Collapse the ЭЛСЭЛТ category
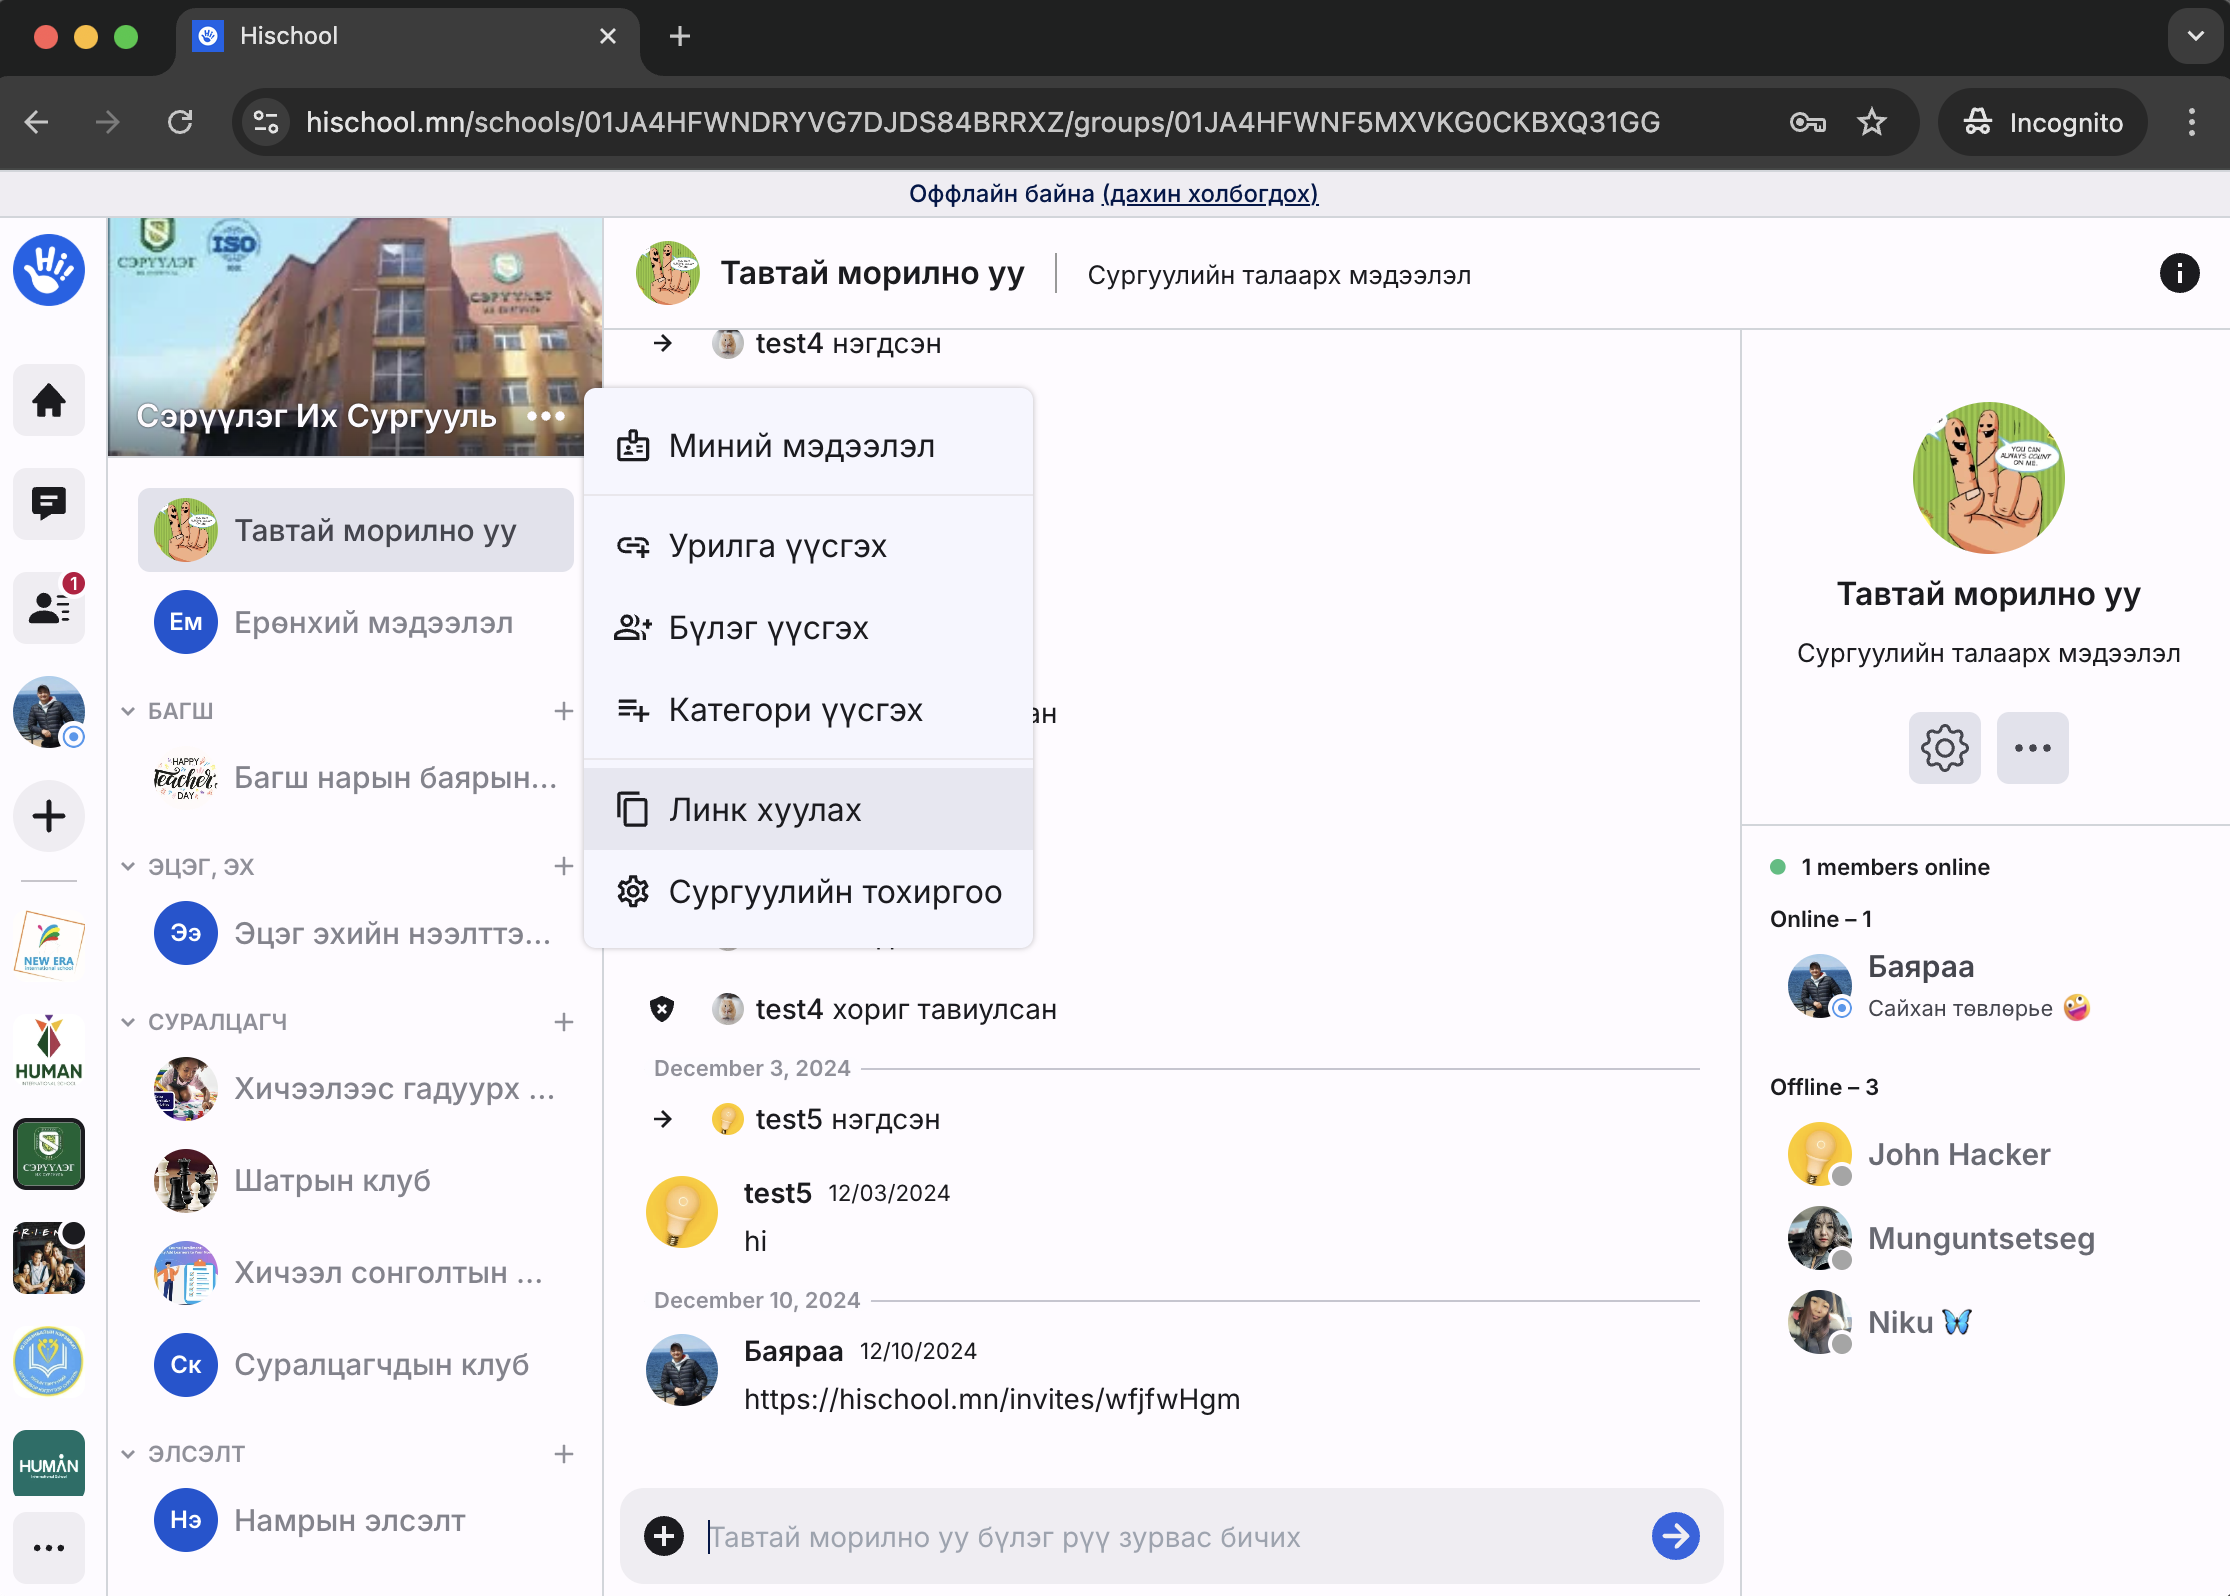 tap(128, 1454)
